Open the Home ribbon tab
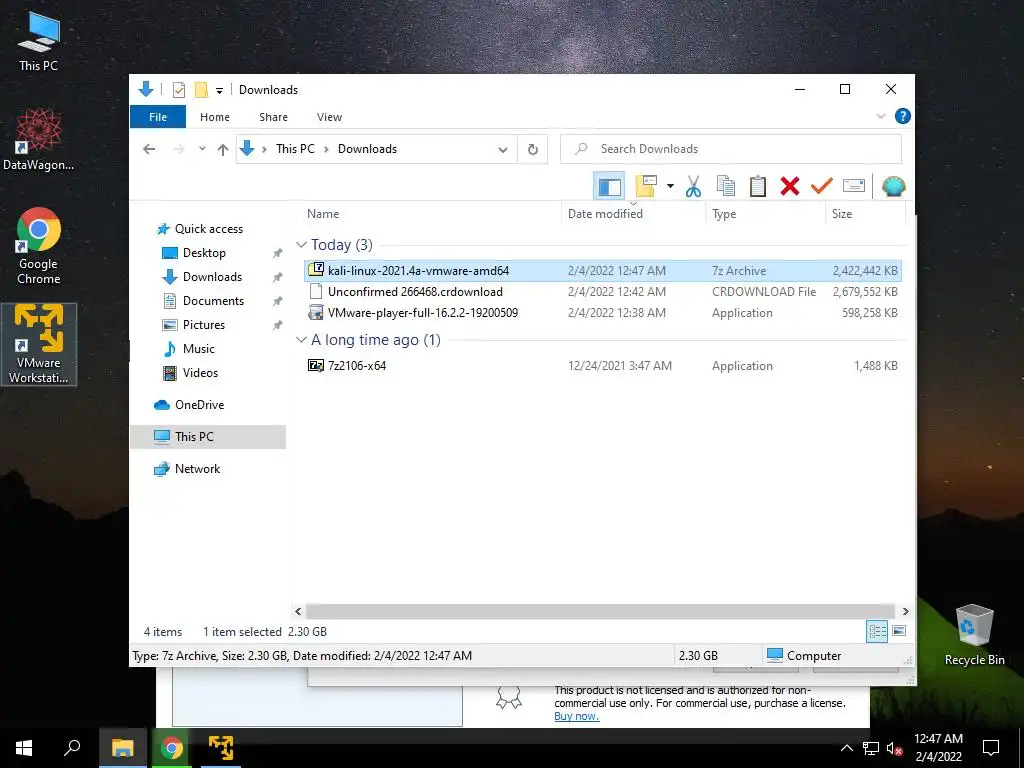The width and height of the screenshot is (1024, 768). point(215,117)
